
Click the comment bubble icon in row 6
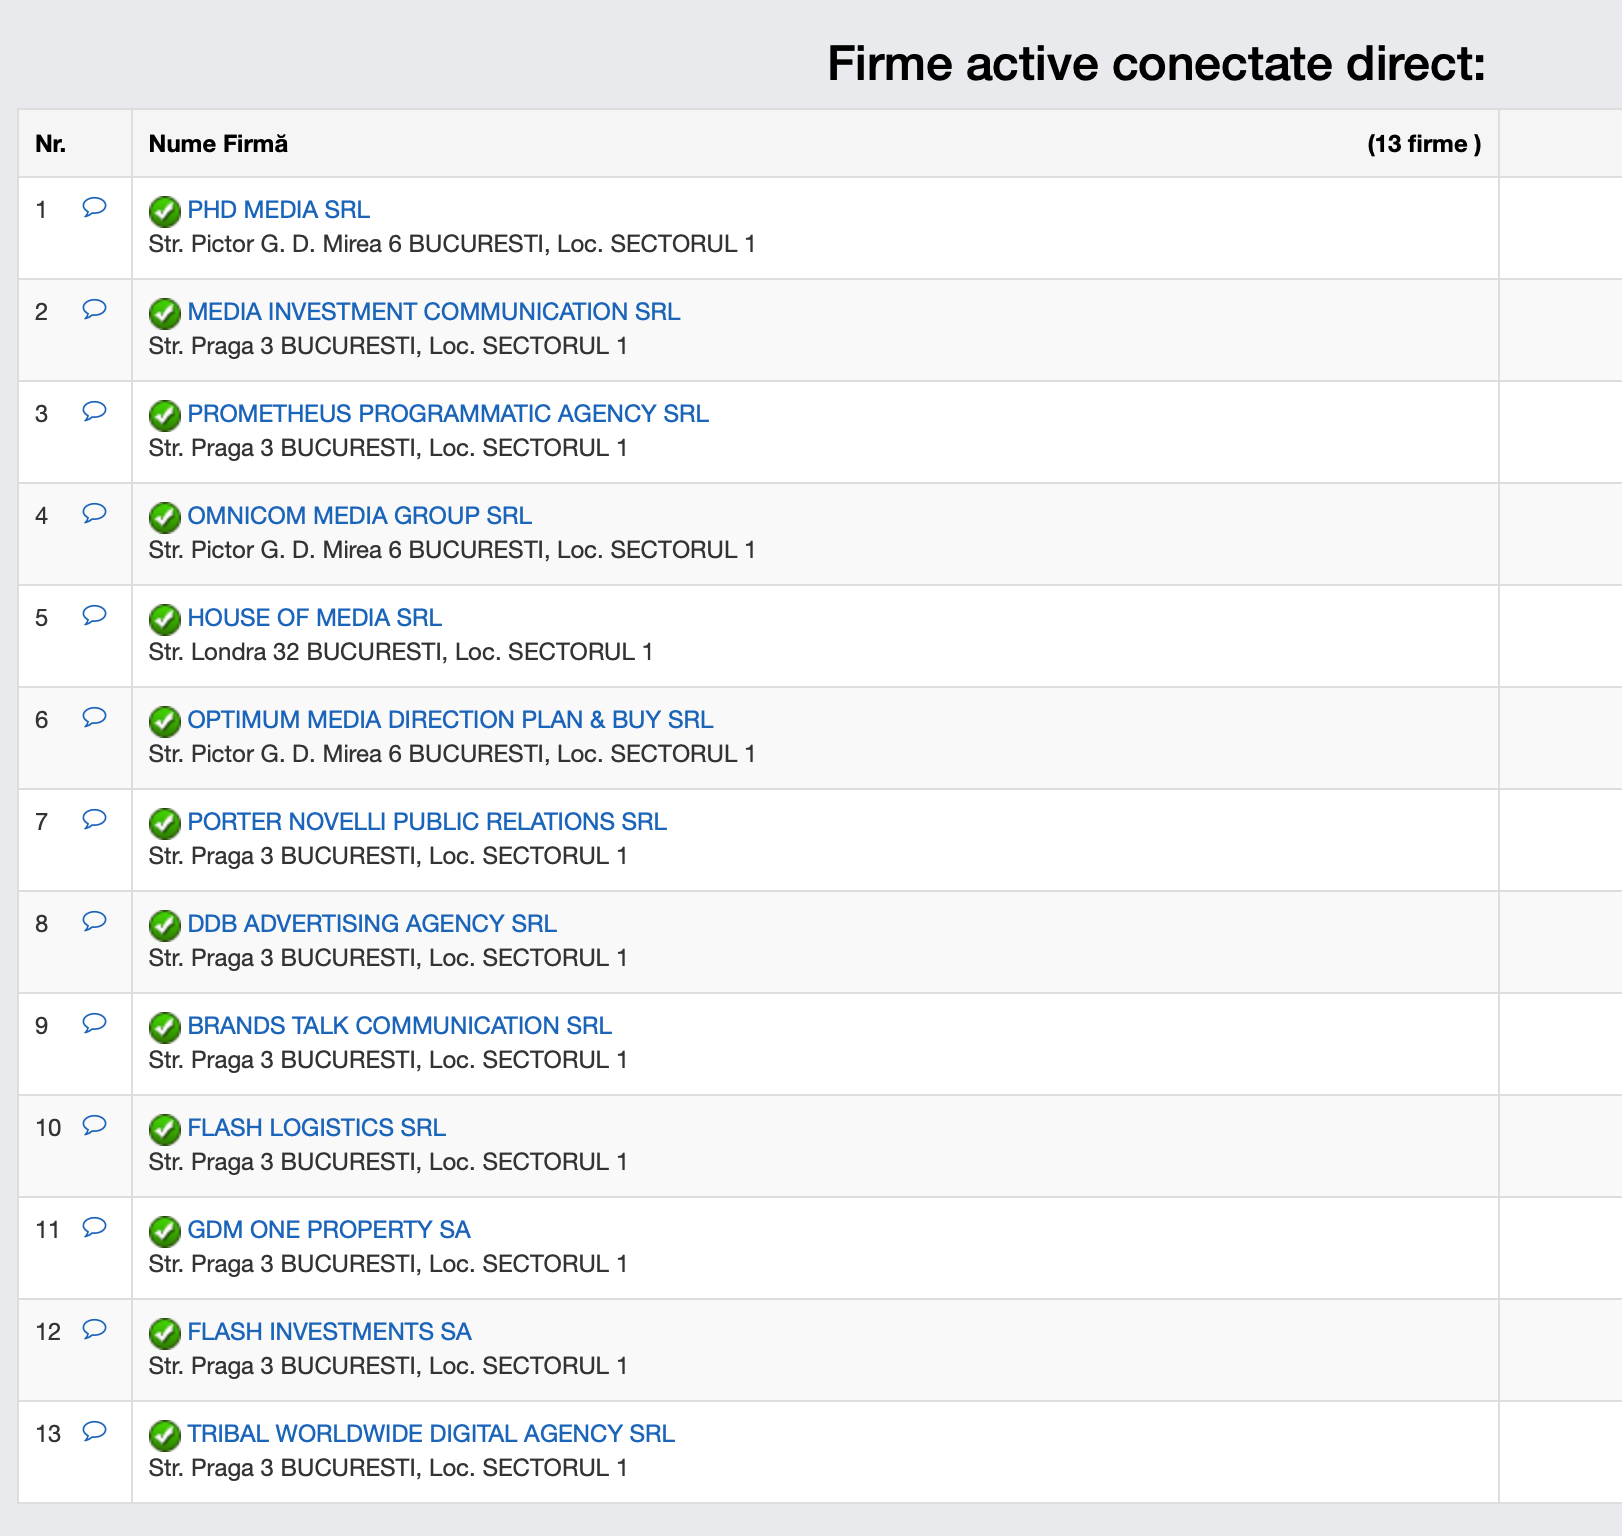click(x=94, y=717)
